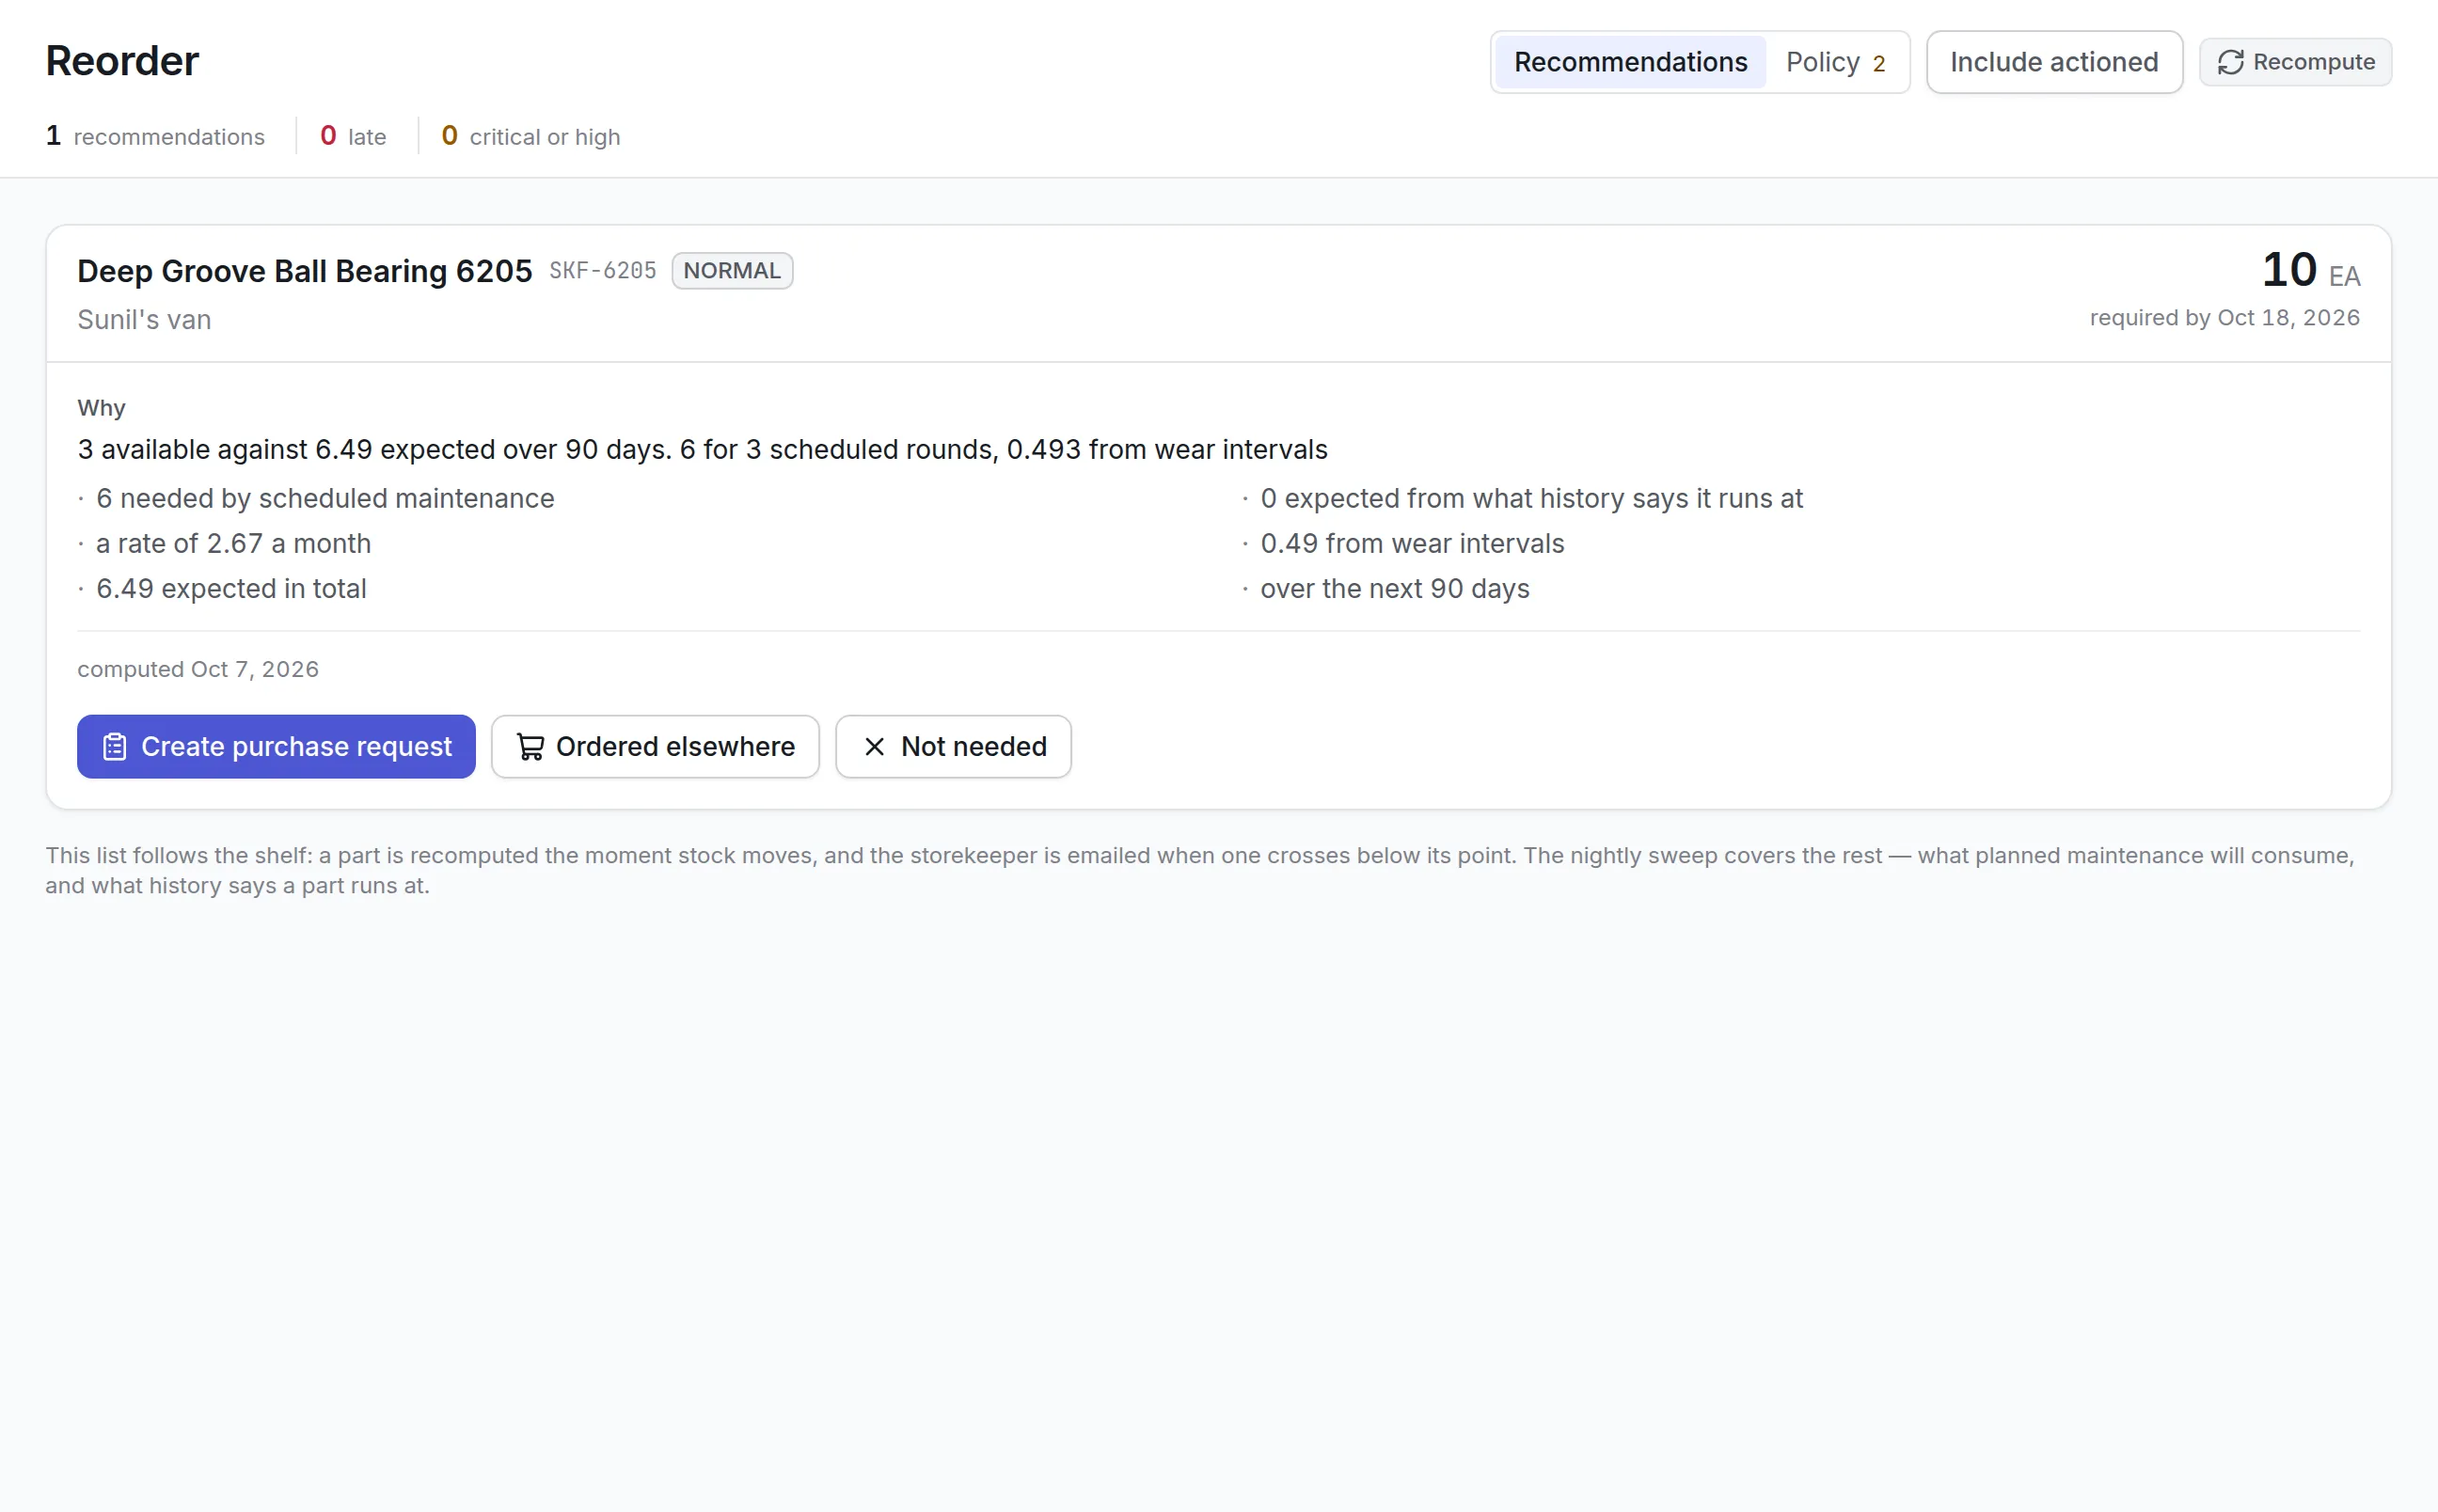The width and height of the screenshot is (2438, 1512).
Task: Click '0 expected from what history says' line
Action: click(x=1531, y=499)
